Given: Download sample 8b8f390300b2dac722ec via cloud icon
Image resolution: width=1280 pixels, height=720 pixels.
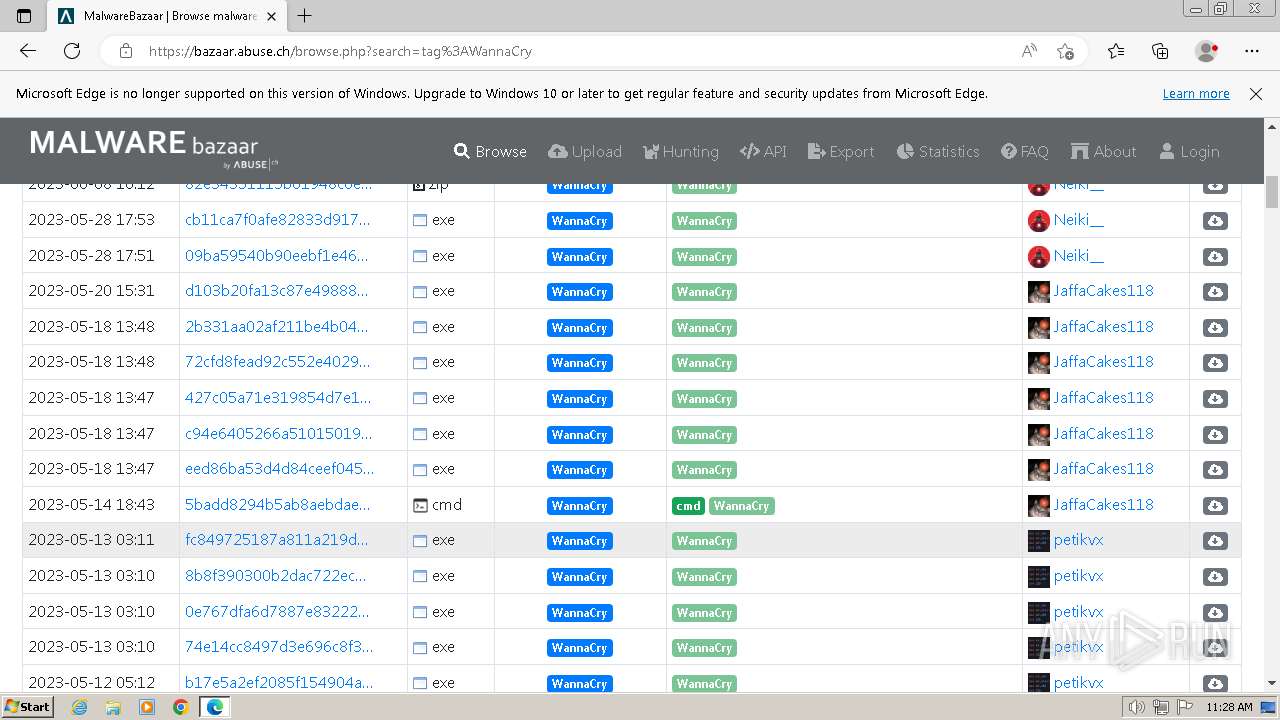Looking at the screenshot, I should [x=1215, y=577].
